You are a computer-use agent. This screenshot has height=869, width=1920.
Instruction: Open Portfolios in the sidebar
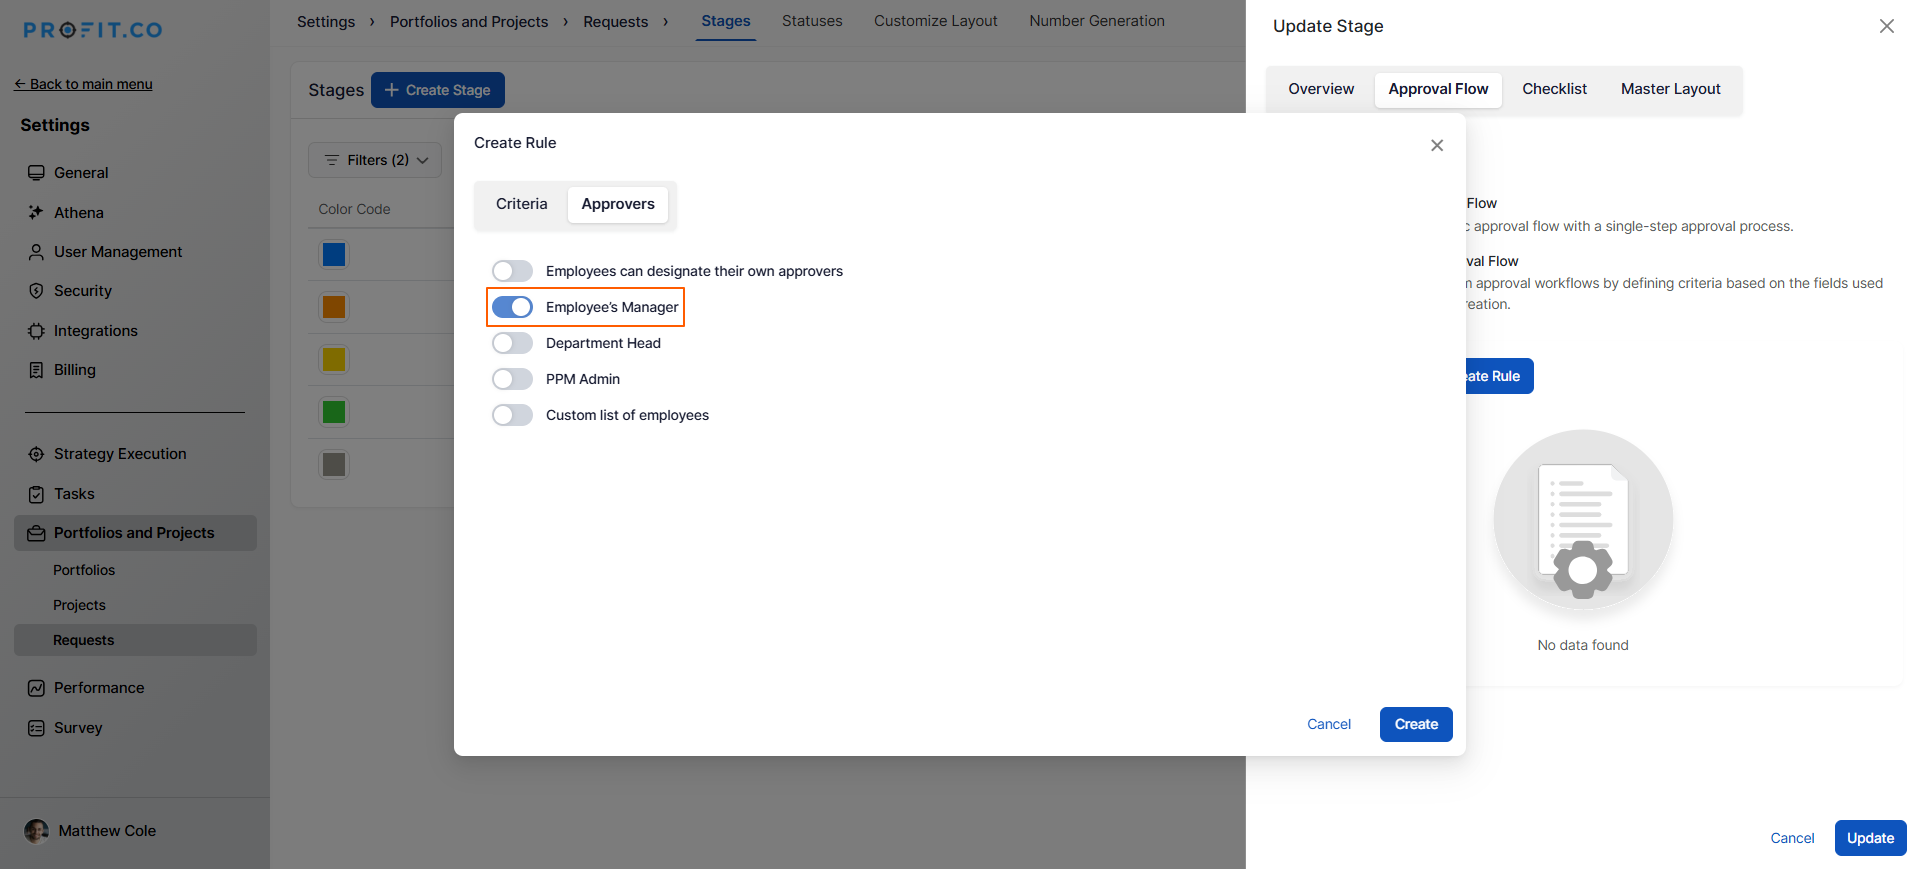[84, 570]
